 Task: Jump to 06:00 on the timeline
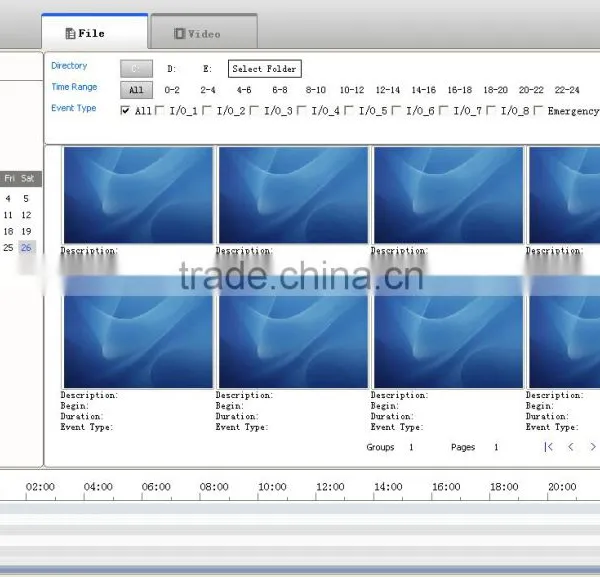pos(156,487)
